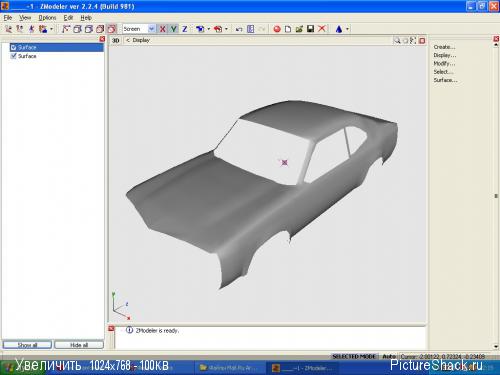Toggle Auto in the status bar
500x375 pixels.
coord(389,356)
